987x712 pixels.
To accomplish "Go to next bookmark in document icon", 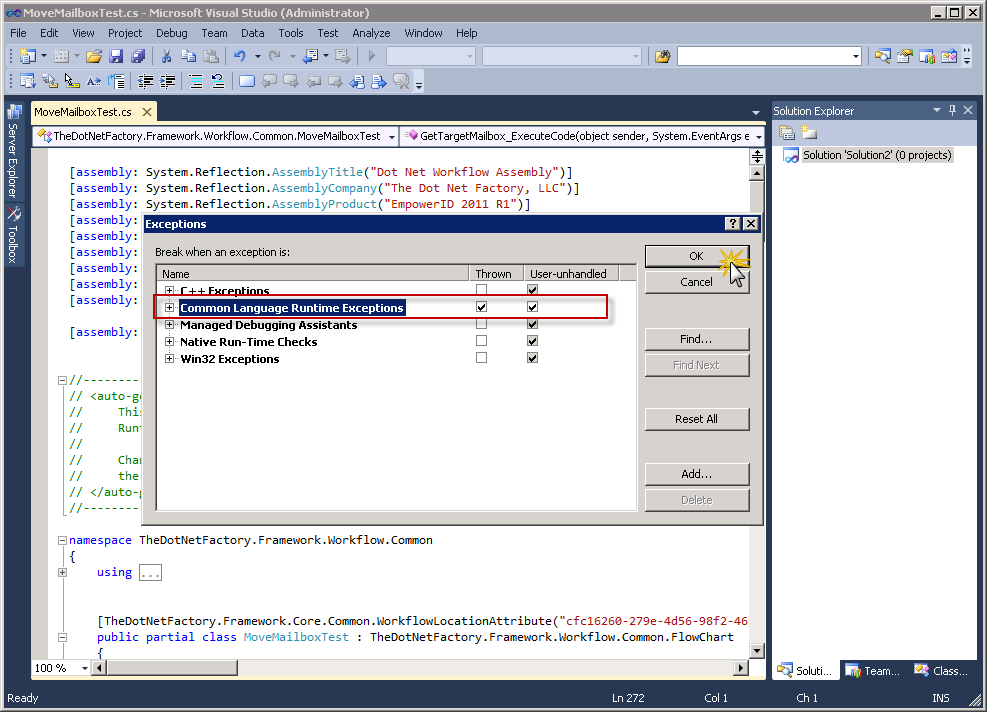I will pyautogui.click(x=379, y=81).
